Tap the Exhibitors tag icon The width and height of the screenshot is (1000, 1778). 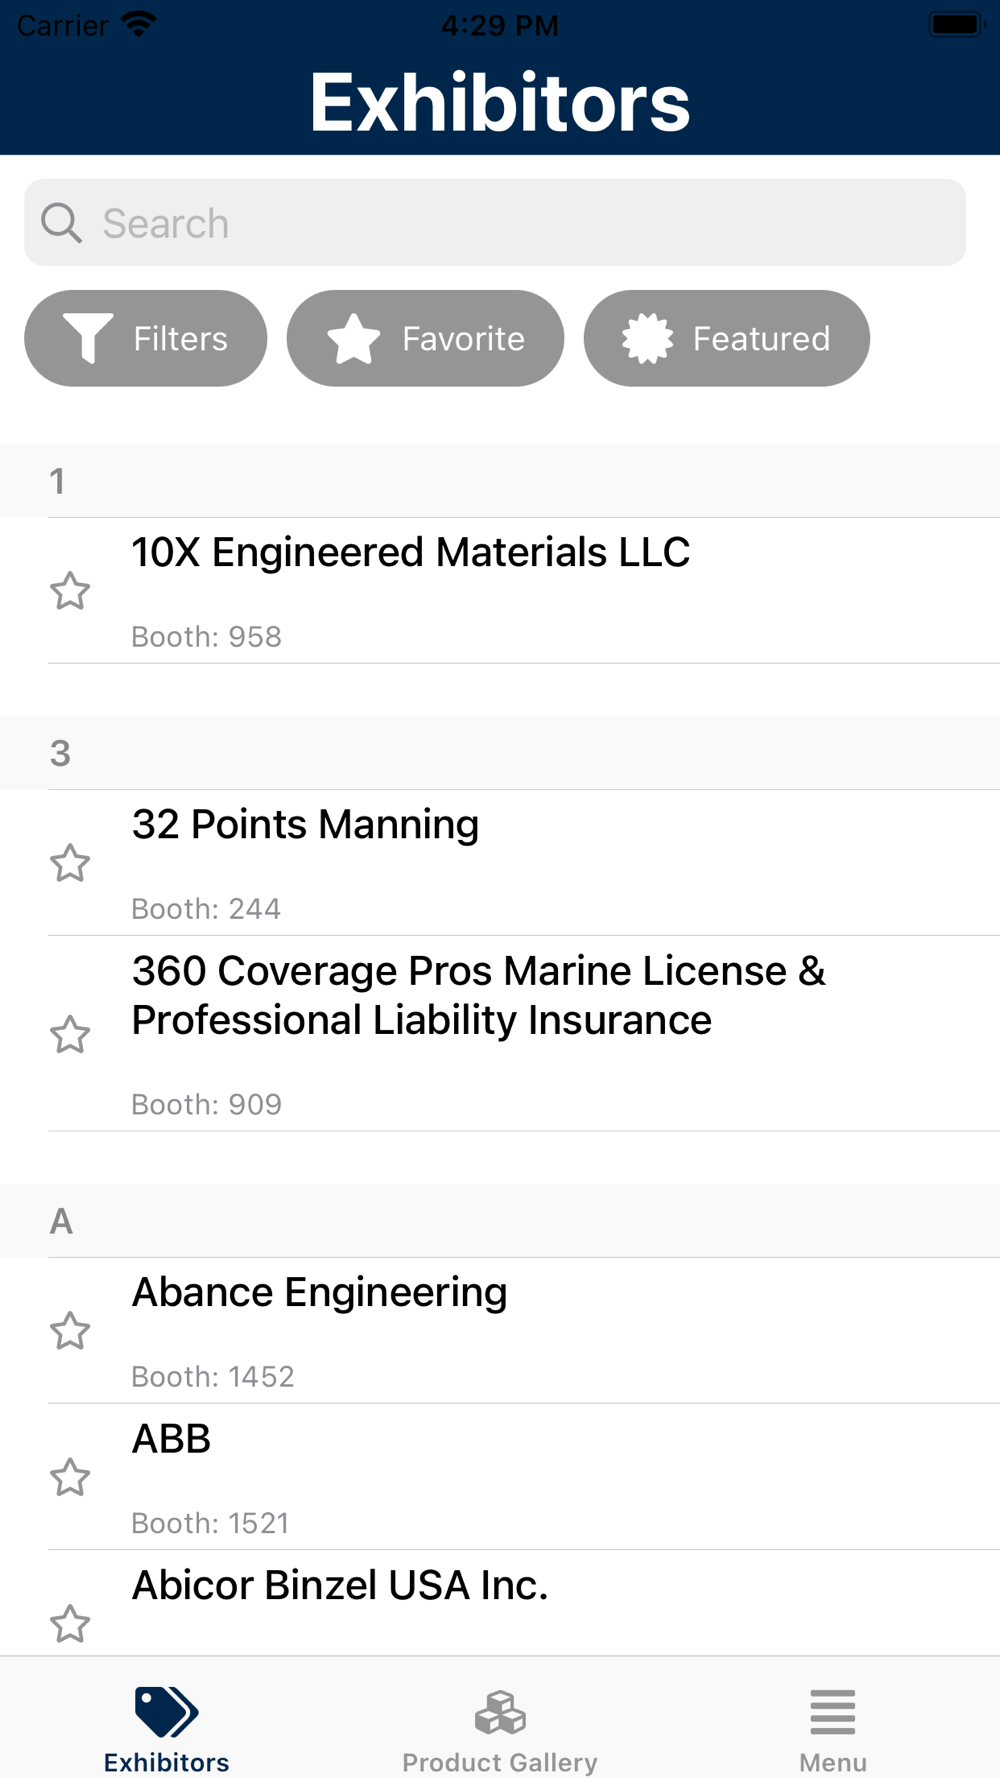166,1711
